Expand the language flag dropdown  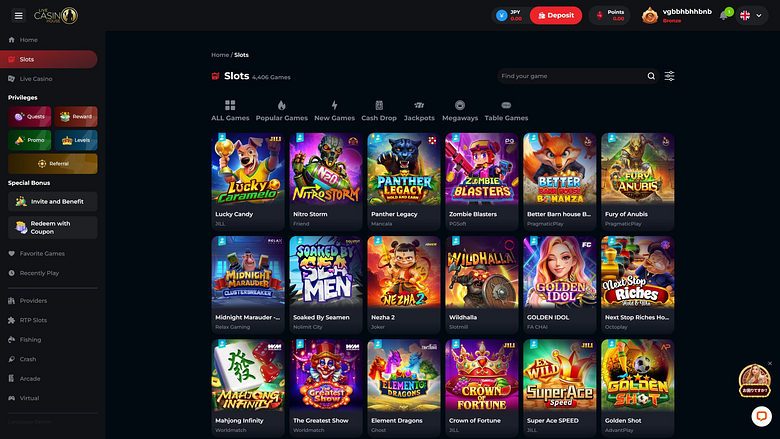(751, 15)
